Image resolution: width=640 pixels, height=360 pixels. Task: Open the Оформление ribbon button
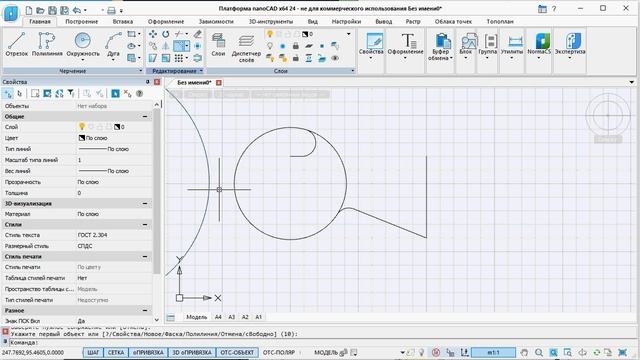pyautogui.click(x=405, y=46)
